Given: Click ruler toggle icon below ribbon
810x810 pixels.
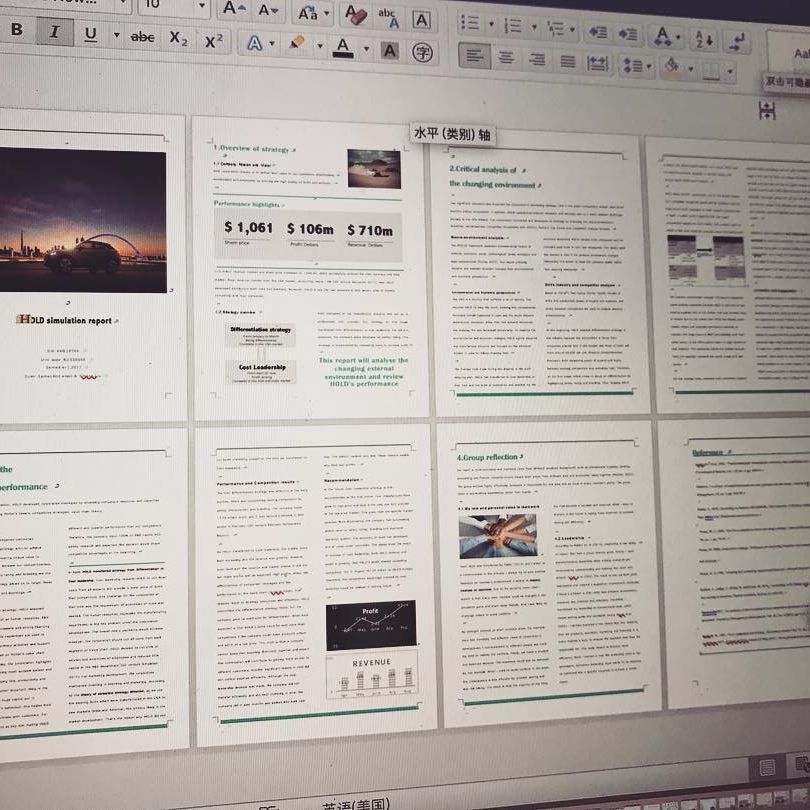Looking at the screenshot, I should pyautogui.click(x=767, y=110).
